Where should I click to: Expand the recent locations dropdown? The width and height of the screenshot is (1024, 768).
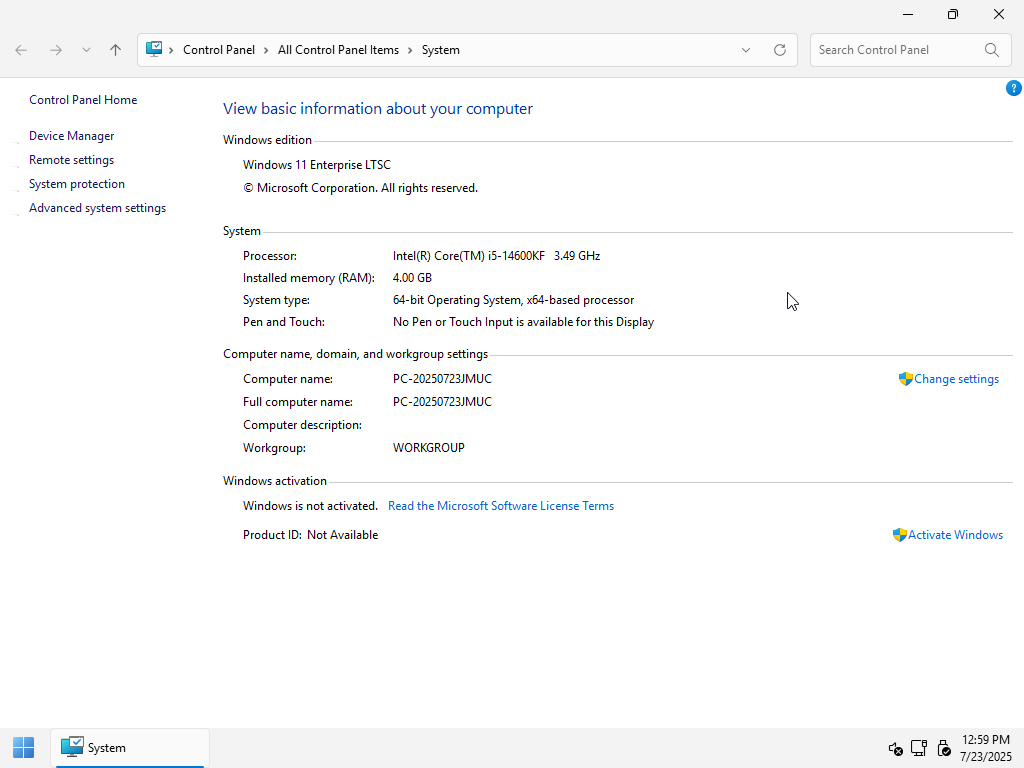click(86, 50)
